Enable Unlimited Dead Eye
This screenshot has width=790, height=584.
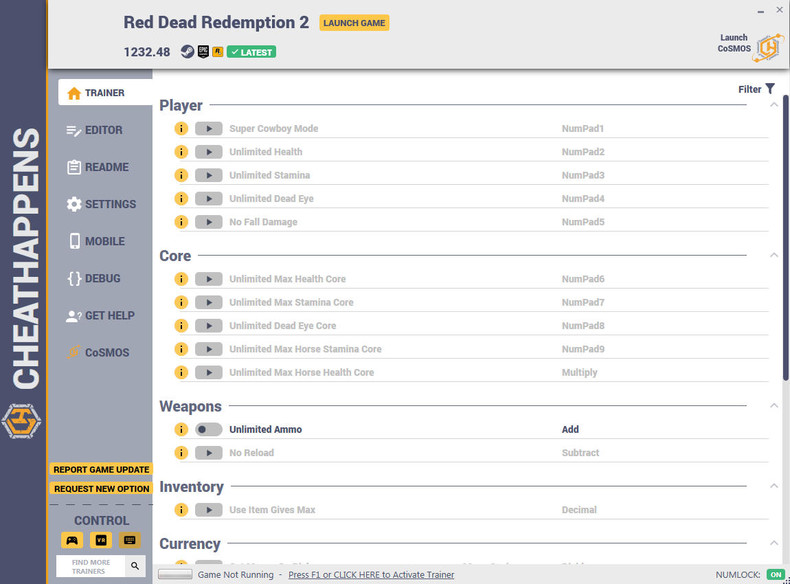coord(209,199)
